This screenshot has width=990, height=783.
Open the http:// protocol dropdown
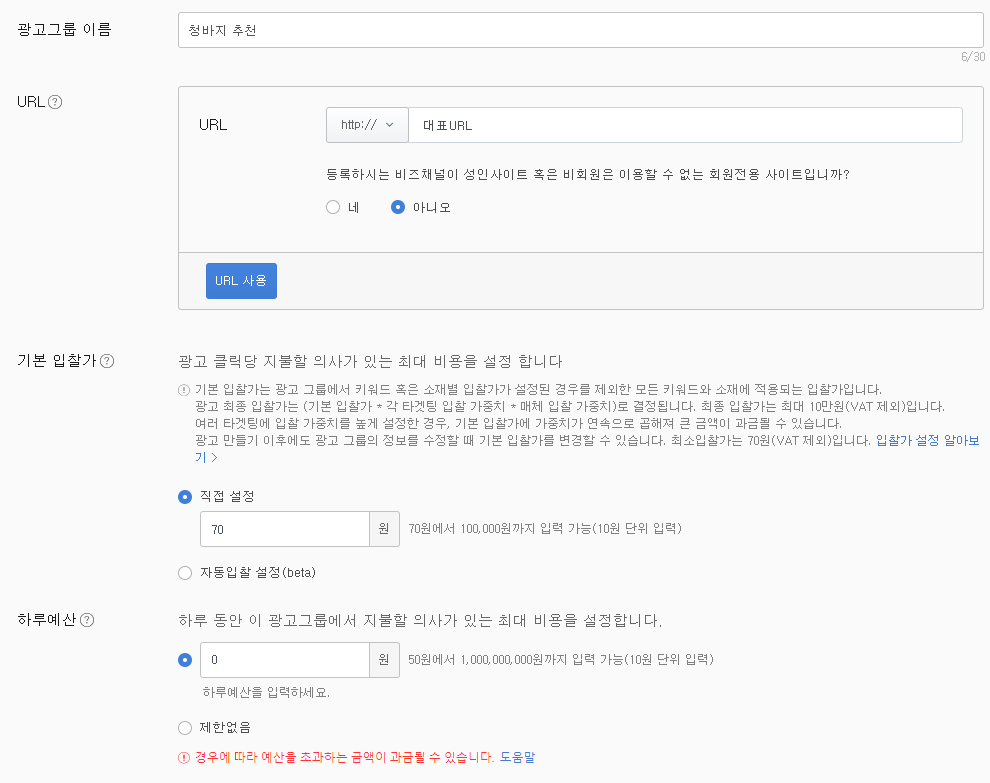pos(367,125)
